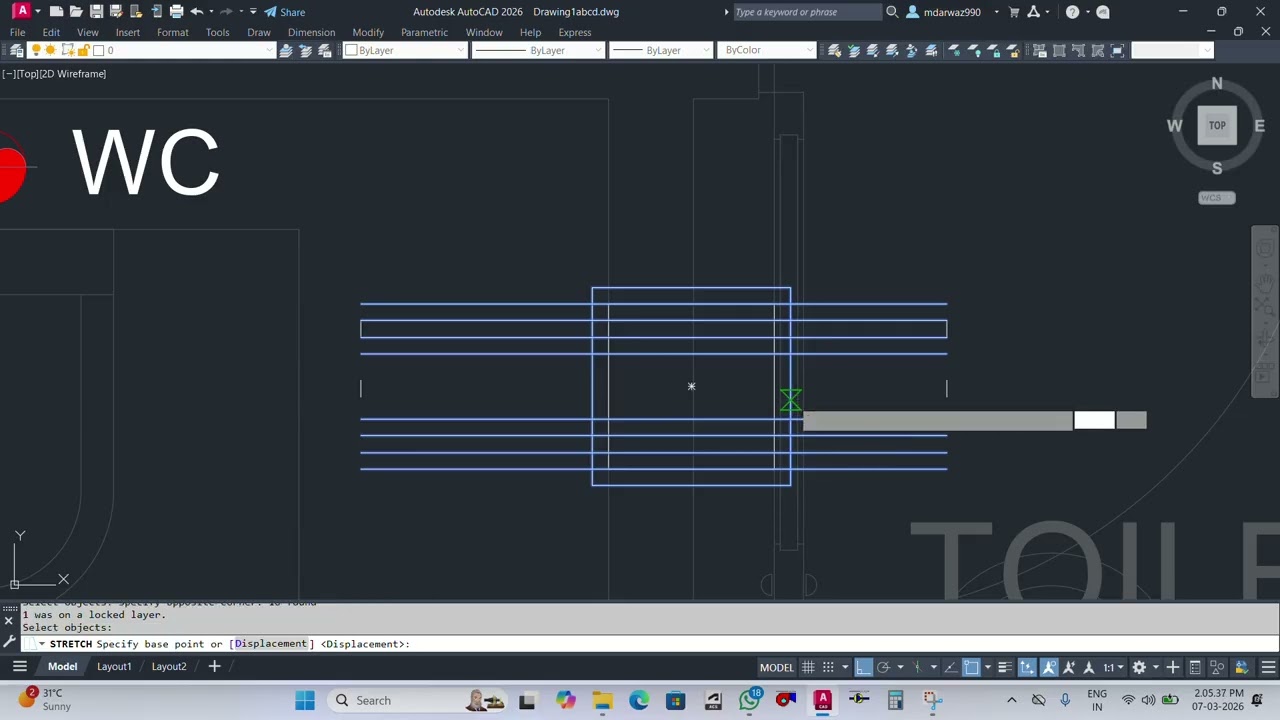Open the mdarwaz990 account dropdown

pyautogui.click(x=996, y=12)
